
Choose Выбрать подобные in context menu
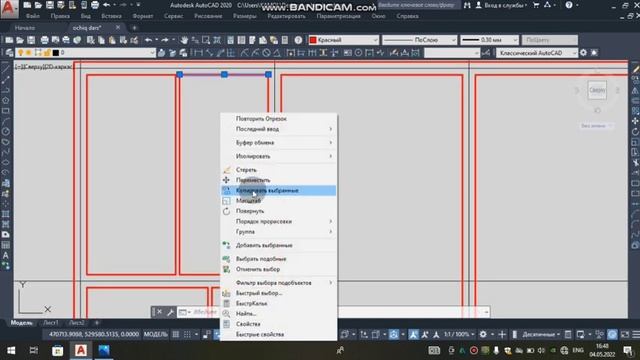278,259
